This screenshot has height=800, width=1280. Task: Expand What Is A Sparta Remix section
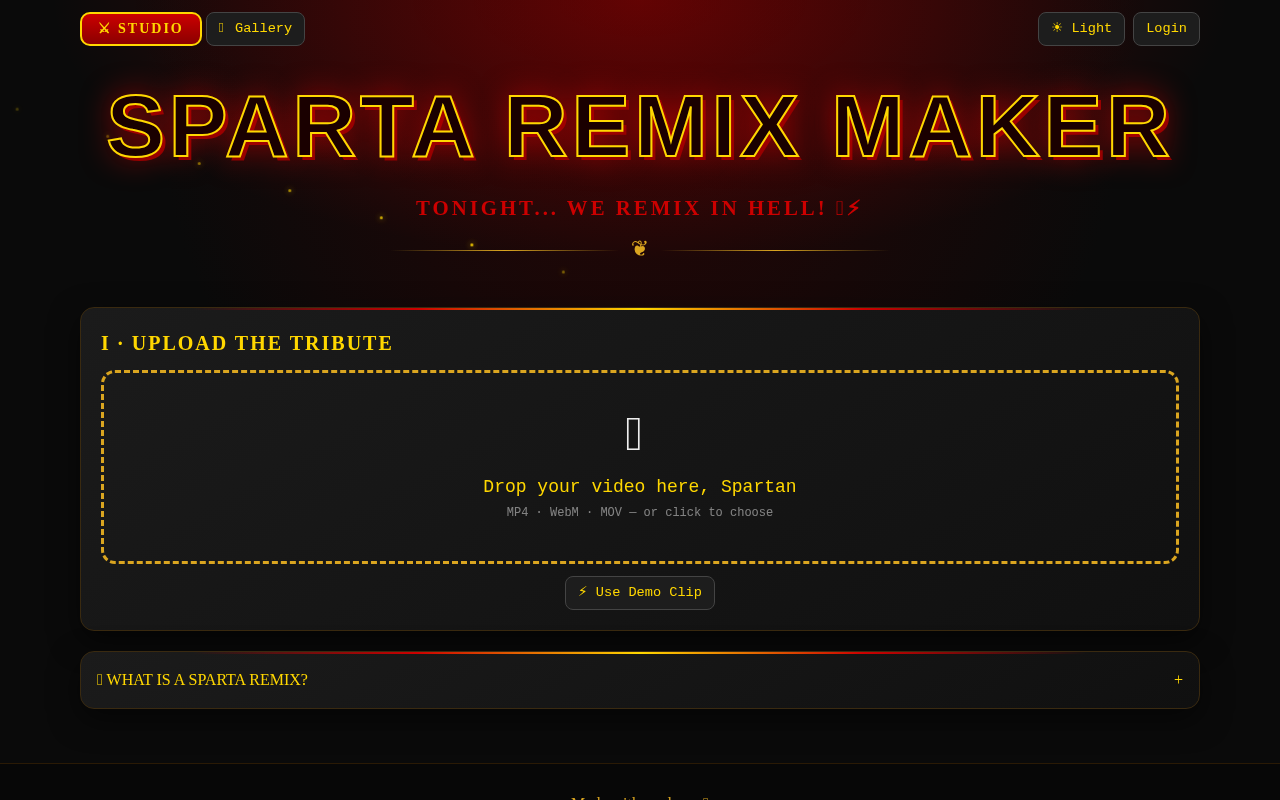click(x=640, y=680)
